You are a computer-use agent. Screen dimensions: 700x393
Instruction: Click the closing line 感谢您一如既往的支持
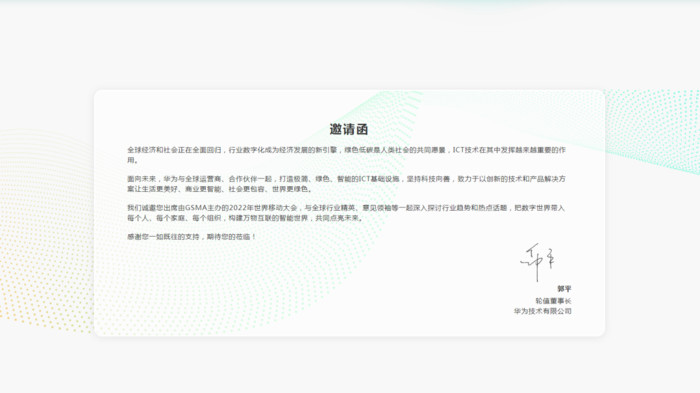coord(192,237)
